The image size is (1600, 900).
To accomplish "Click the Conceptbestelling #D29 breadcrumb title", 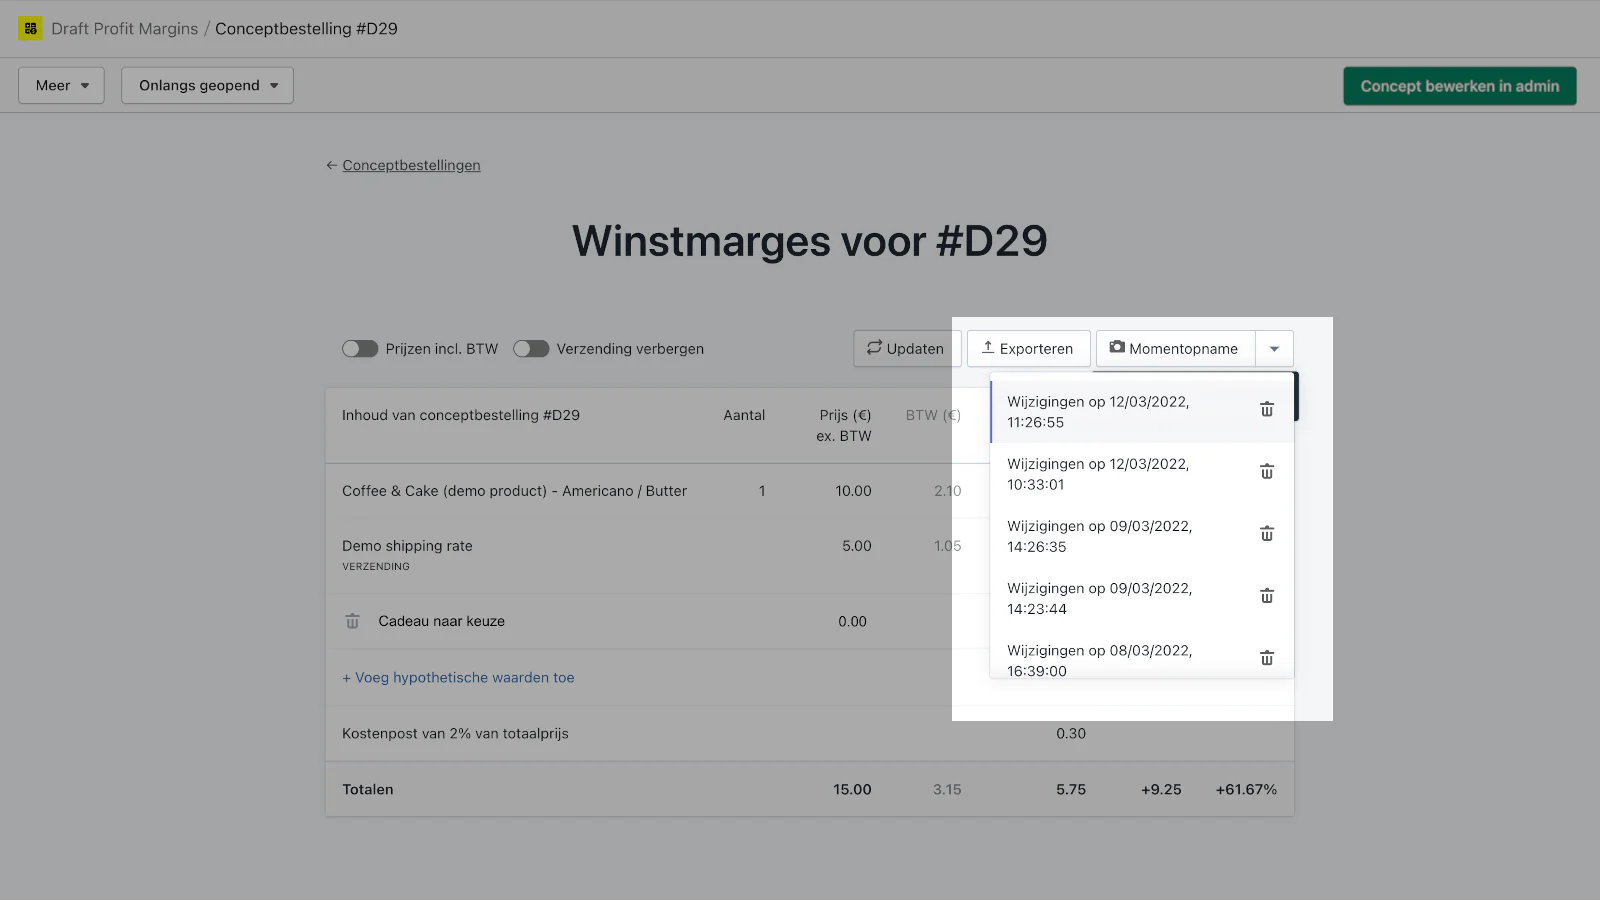I will pyautogui.click(x=306, y=28).
